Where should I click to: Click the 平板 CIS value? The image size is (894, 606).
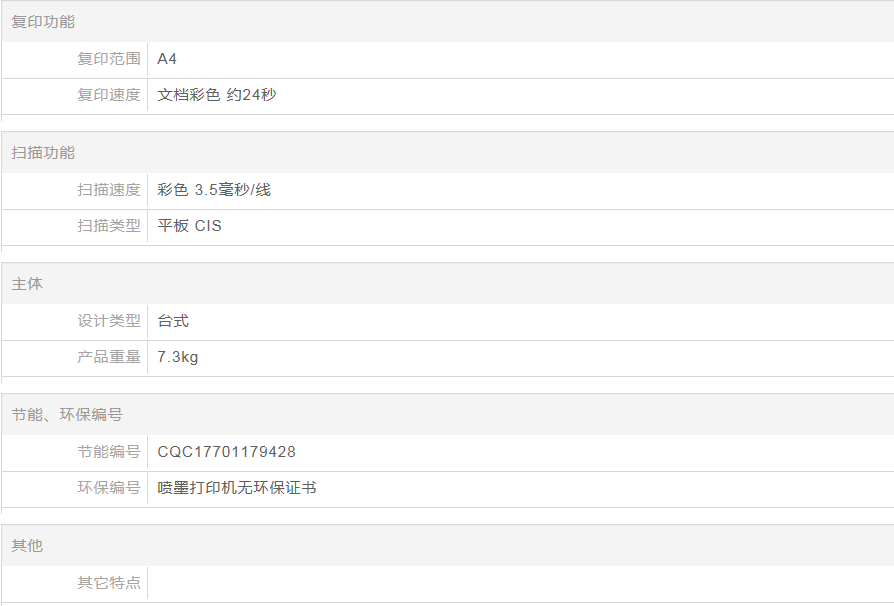(x=190, y=226)
